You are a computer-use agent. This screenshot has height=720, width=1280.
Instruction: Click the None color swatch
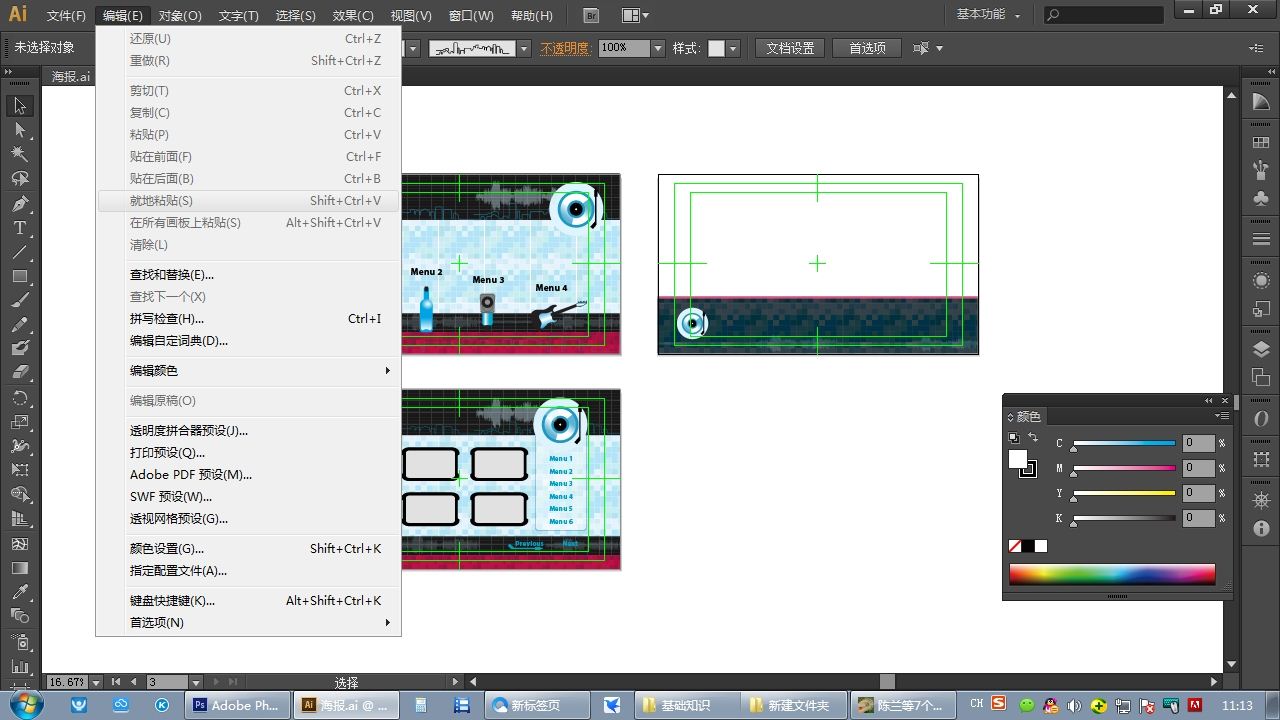1015,546
